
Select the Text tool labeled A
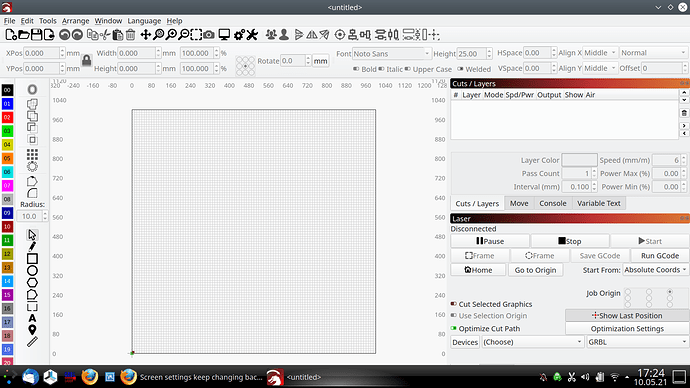[32, 318]
